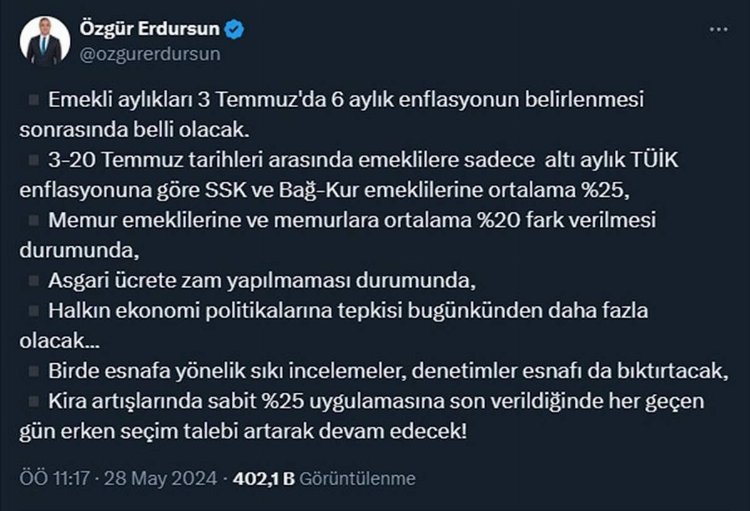Open the 402,1 B Görüntülenme view count
This screenshot has width=750, height=511.
coord(324,479)
